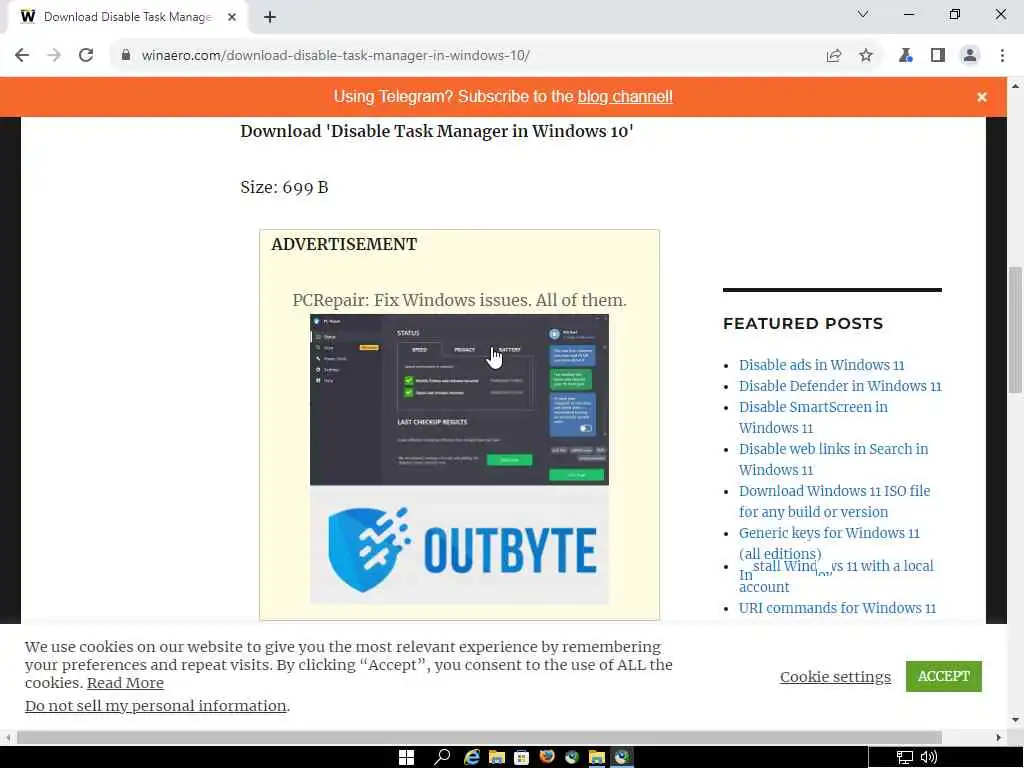Close the Download Disable Task Manager tab
This screenshot has height=768, width=1024.
(x=232, y=17)
